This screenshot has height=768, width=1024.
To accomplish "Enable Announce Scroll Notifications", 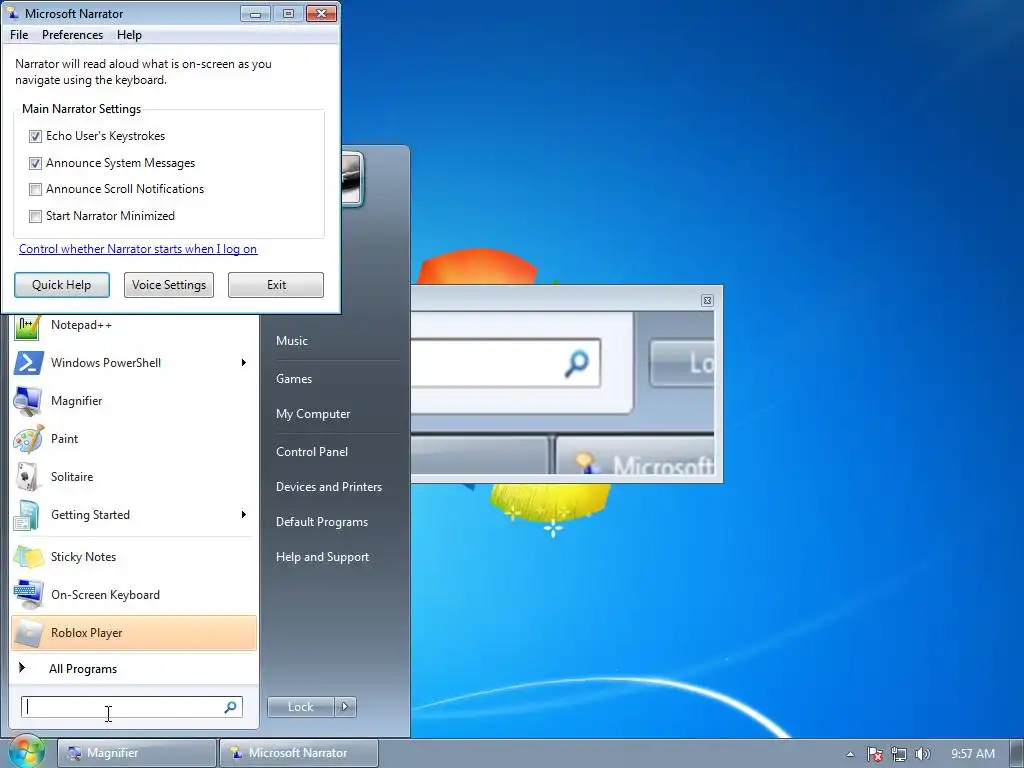I will [x=35, y=189].
